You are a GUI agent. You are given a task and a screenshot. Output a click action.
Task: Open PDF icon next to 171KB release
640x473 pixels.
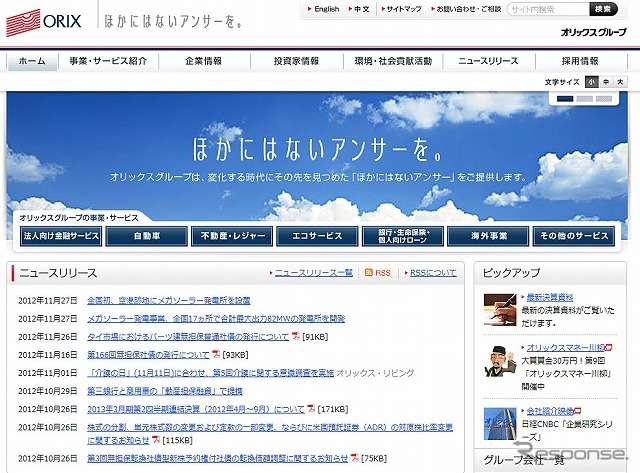coord(311,408)
